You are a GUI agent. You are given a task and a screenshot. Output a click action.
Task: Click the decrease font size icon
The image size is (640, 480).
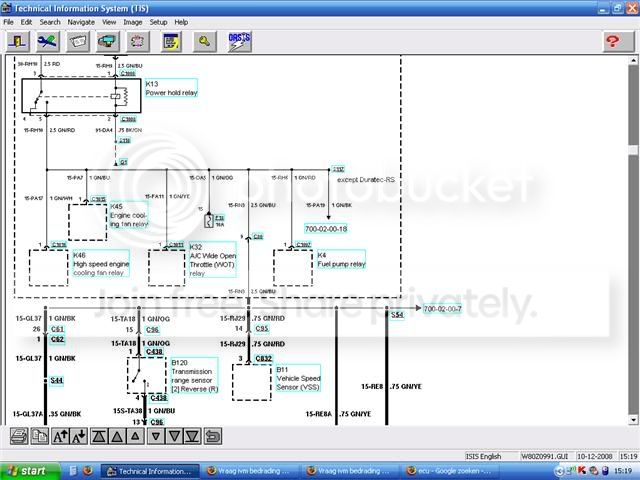point(79,436)
